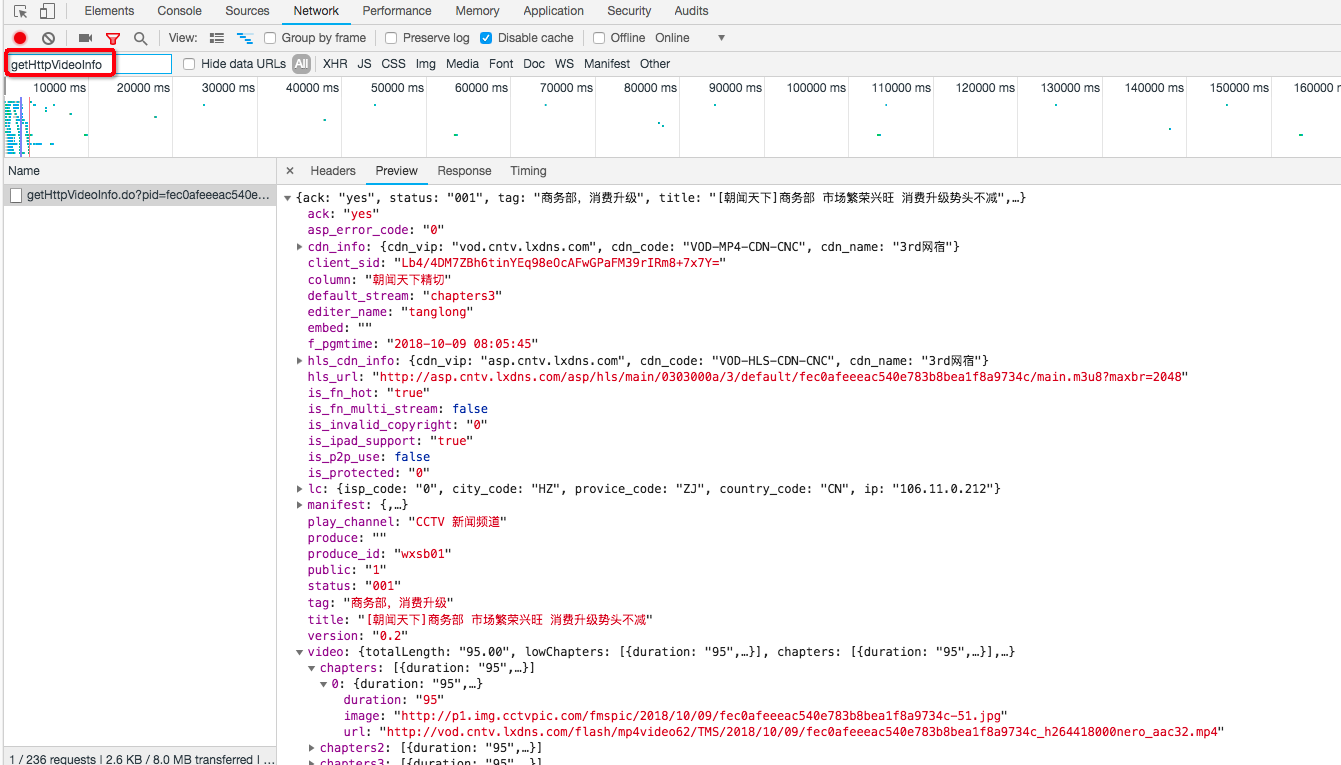The image size is (1341, 765).
Task: Expand the manifest object
Action: (300, 506)
